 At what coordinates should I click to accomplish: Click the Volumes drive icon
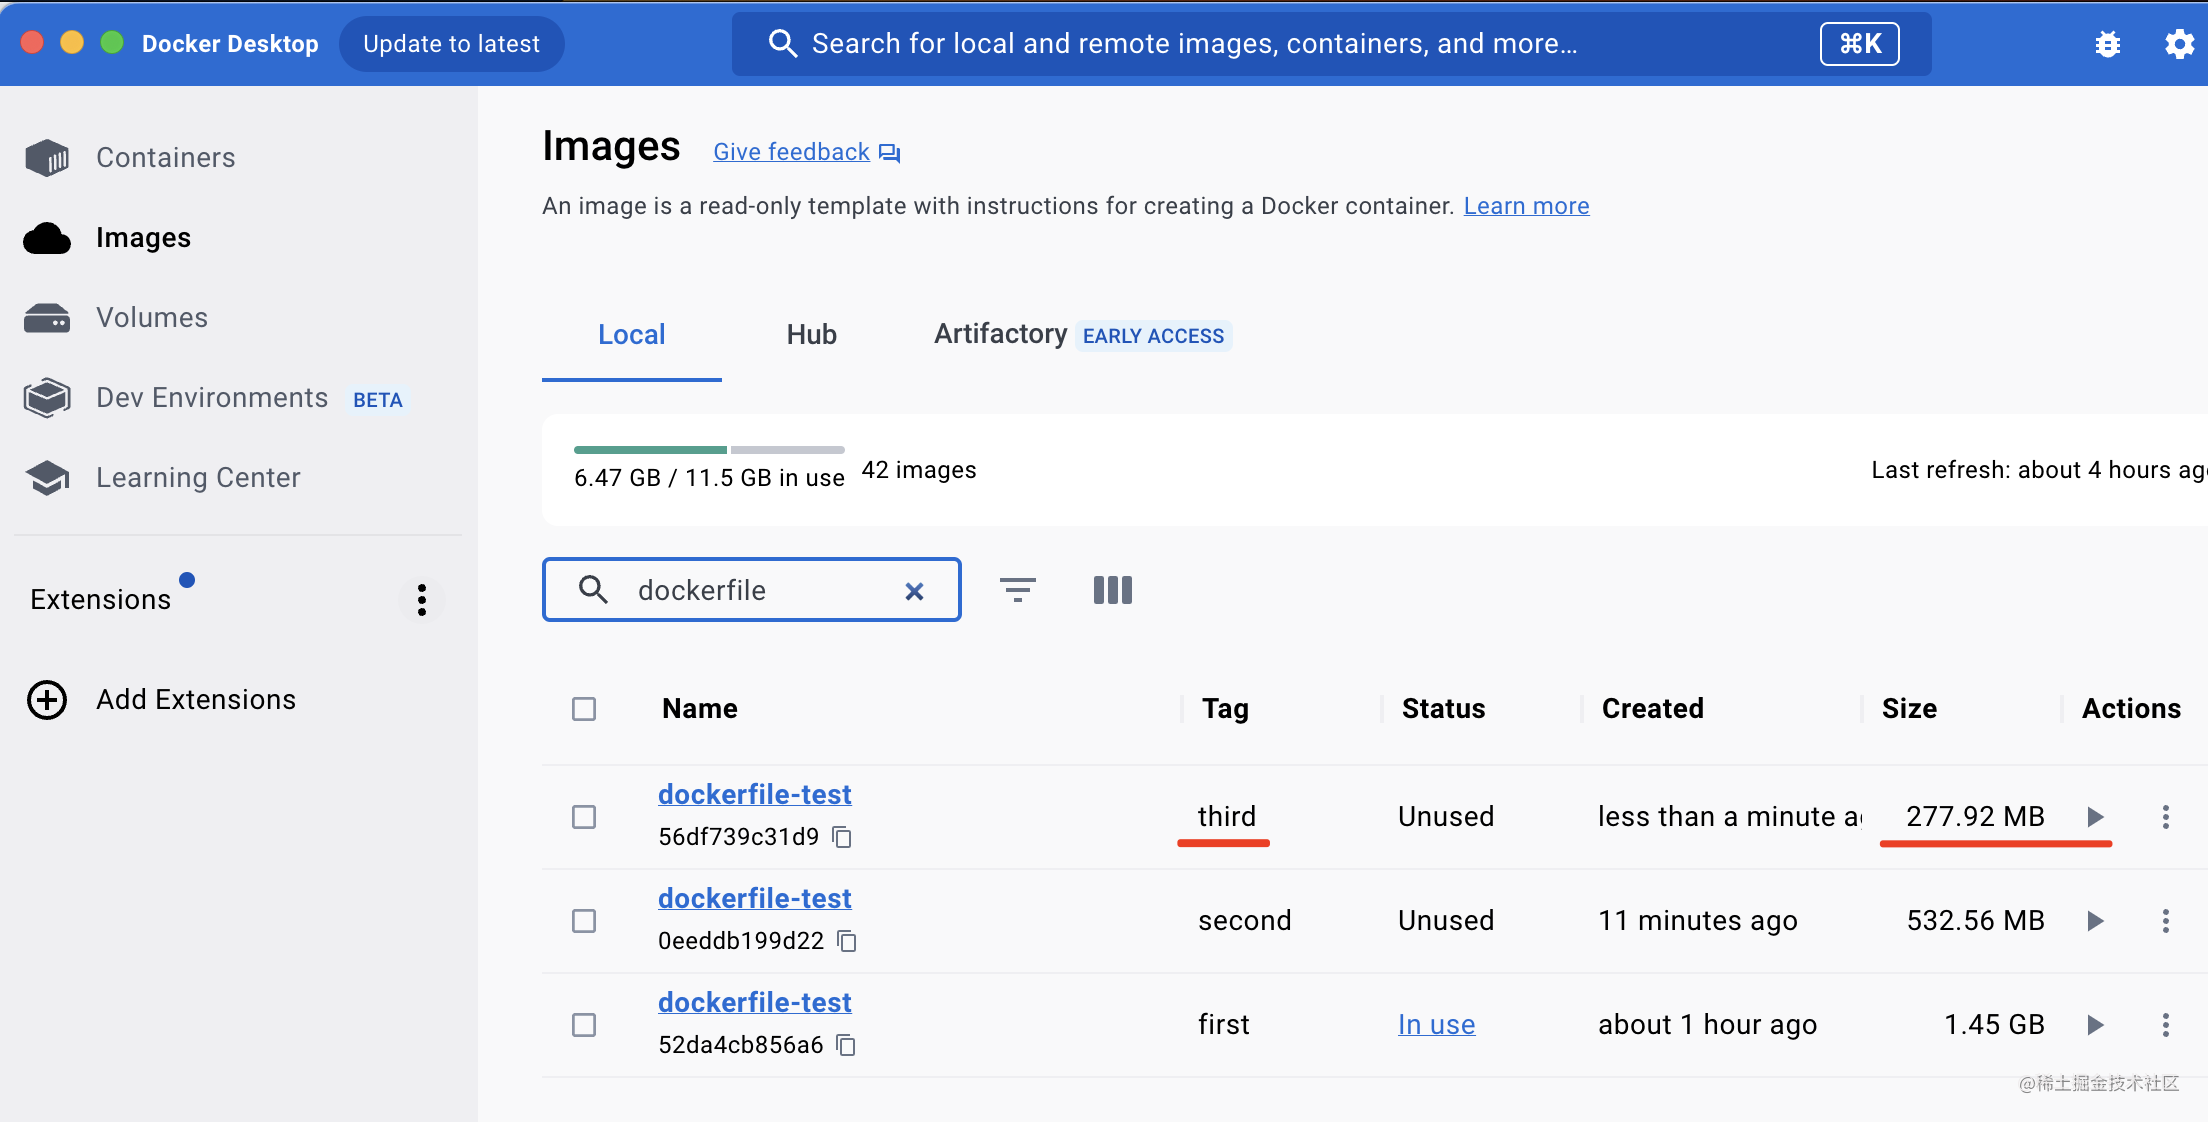coord(47,318)
